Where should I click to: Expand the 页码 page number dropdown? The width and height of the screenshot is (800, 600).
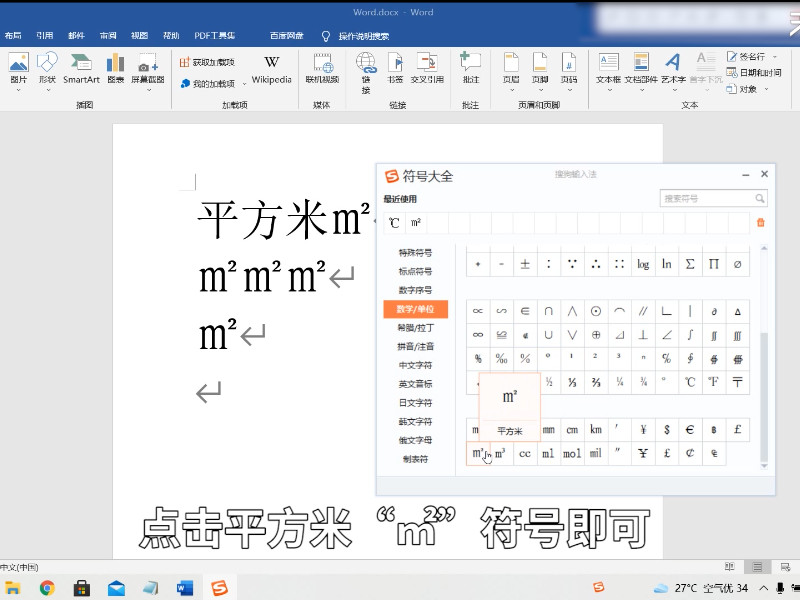click(569, 90)
